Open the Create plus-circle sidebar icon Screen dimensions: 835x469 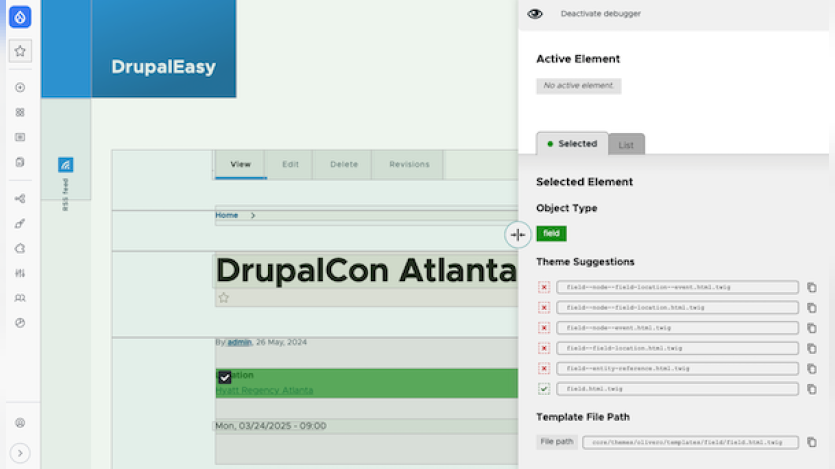(20, 87)
